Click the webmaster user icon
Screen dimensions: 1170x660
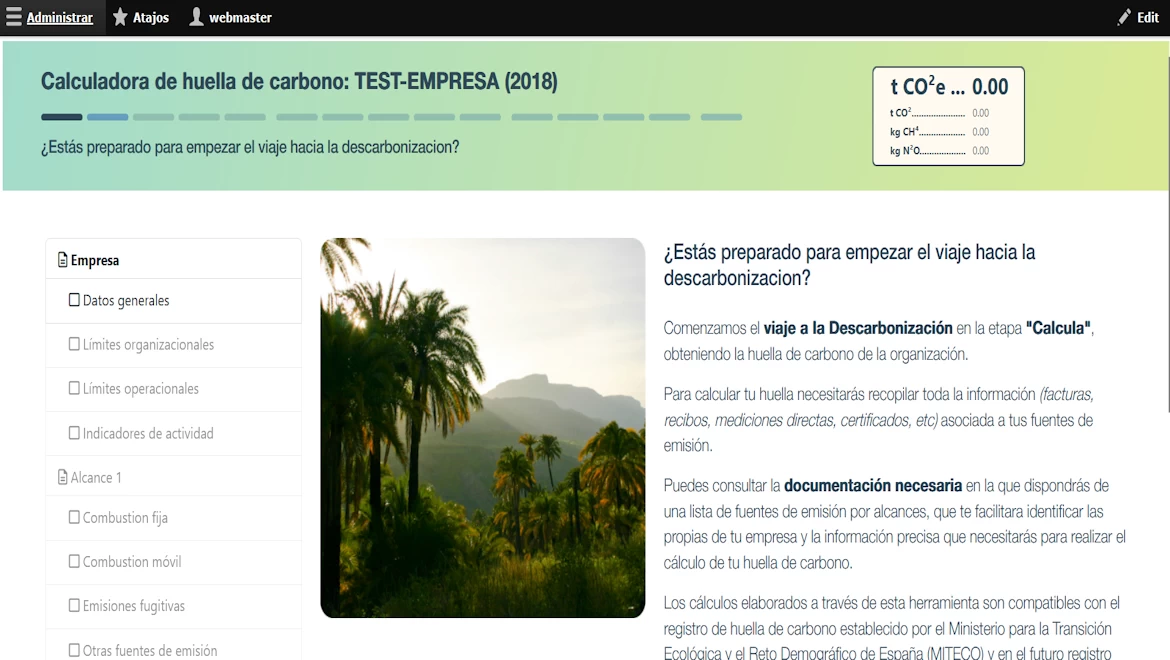click(196, 17)
